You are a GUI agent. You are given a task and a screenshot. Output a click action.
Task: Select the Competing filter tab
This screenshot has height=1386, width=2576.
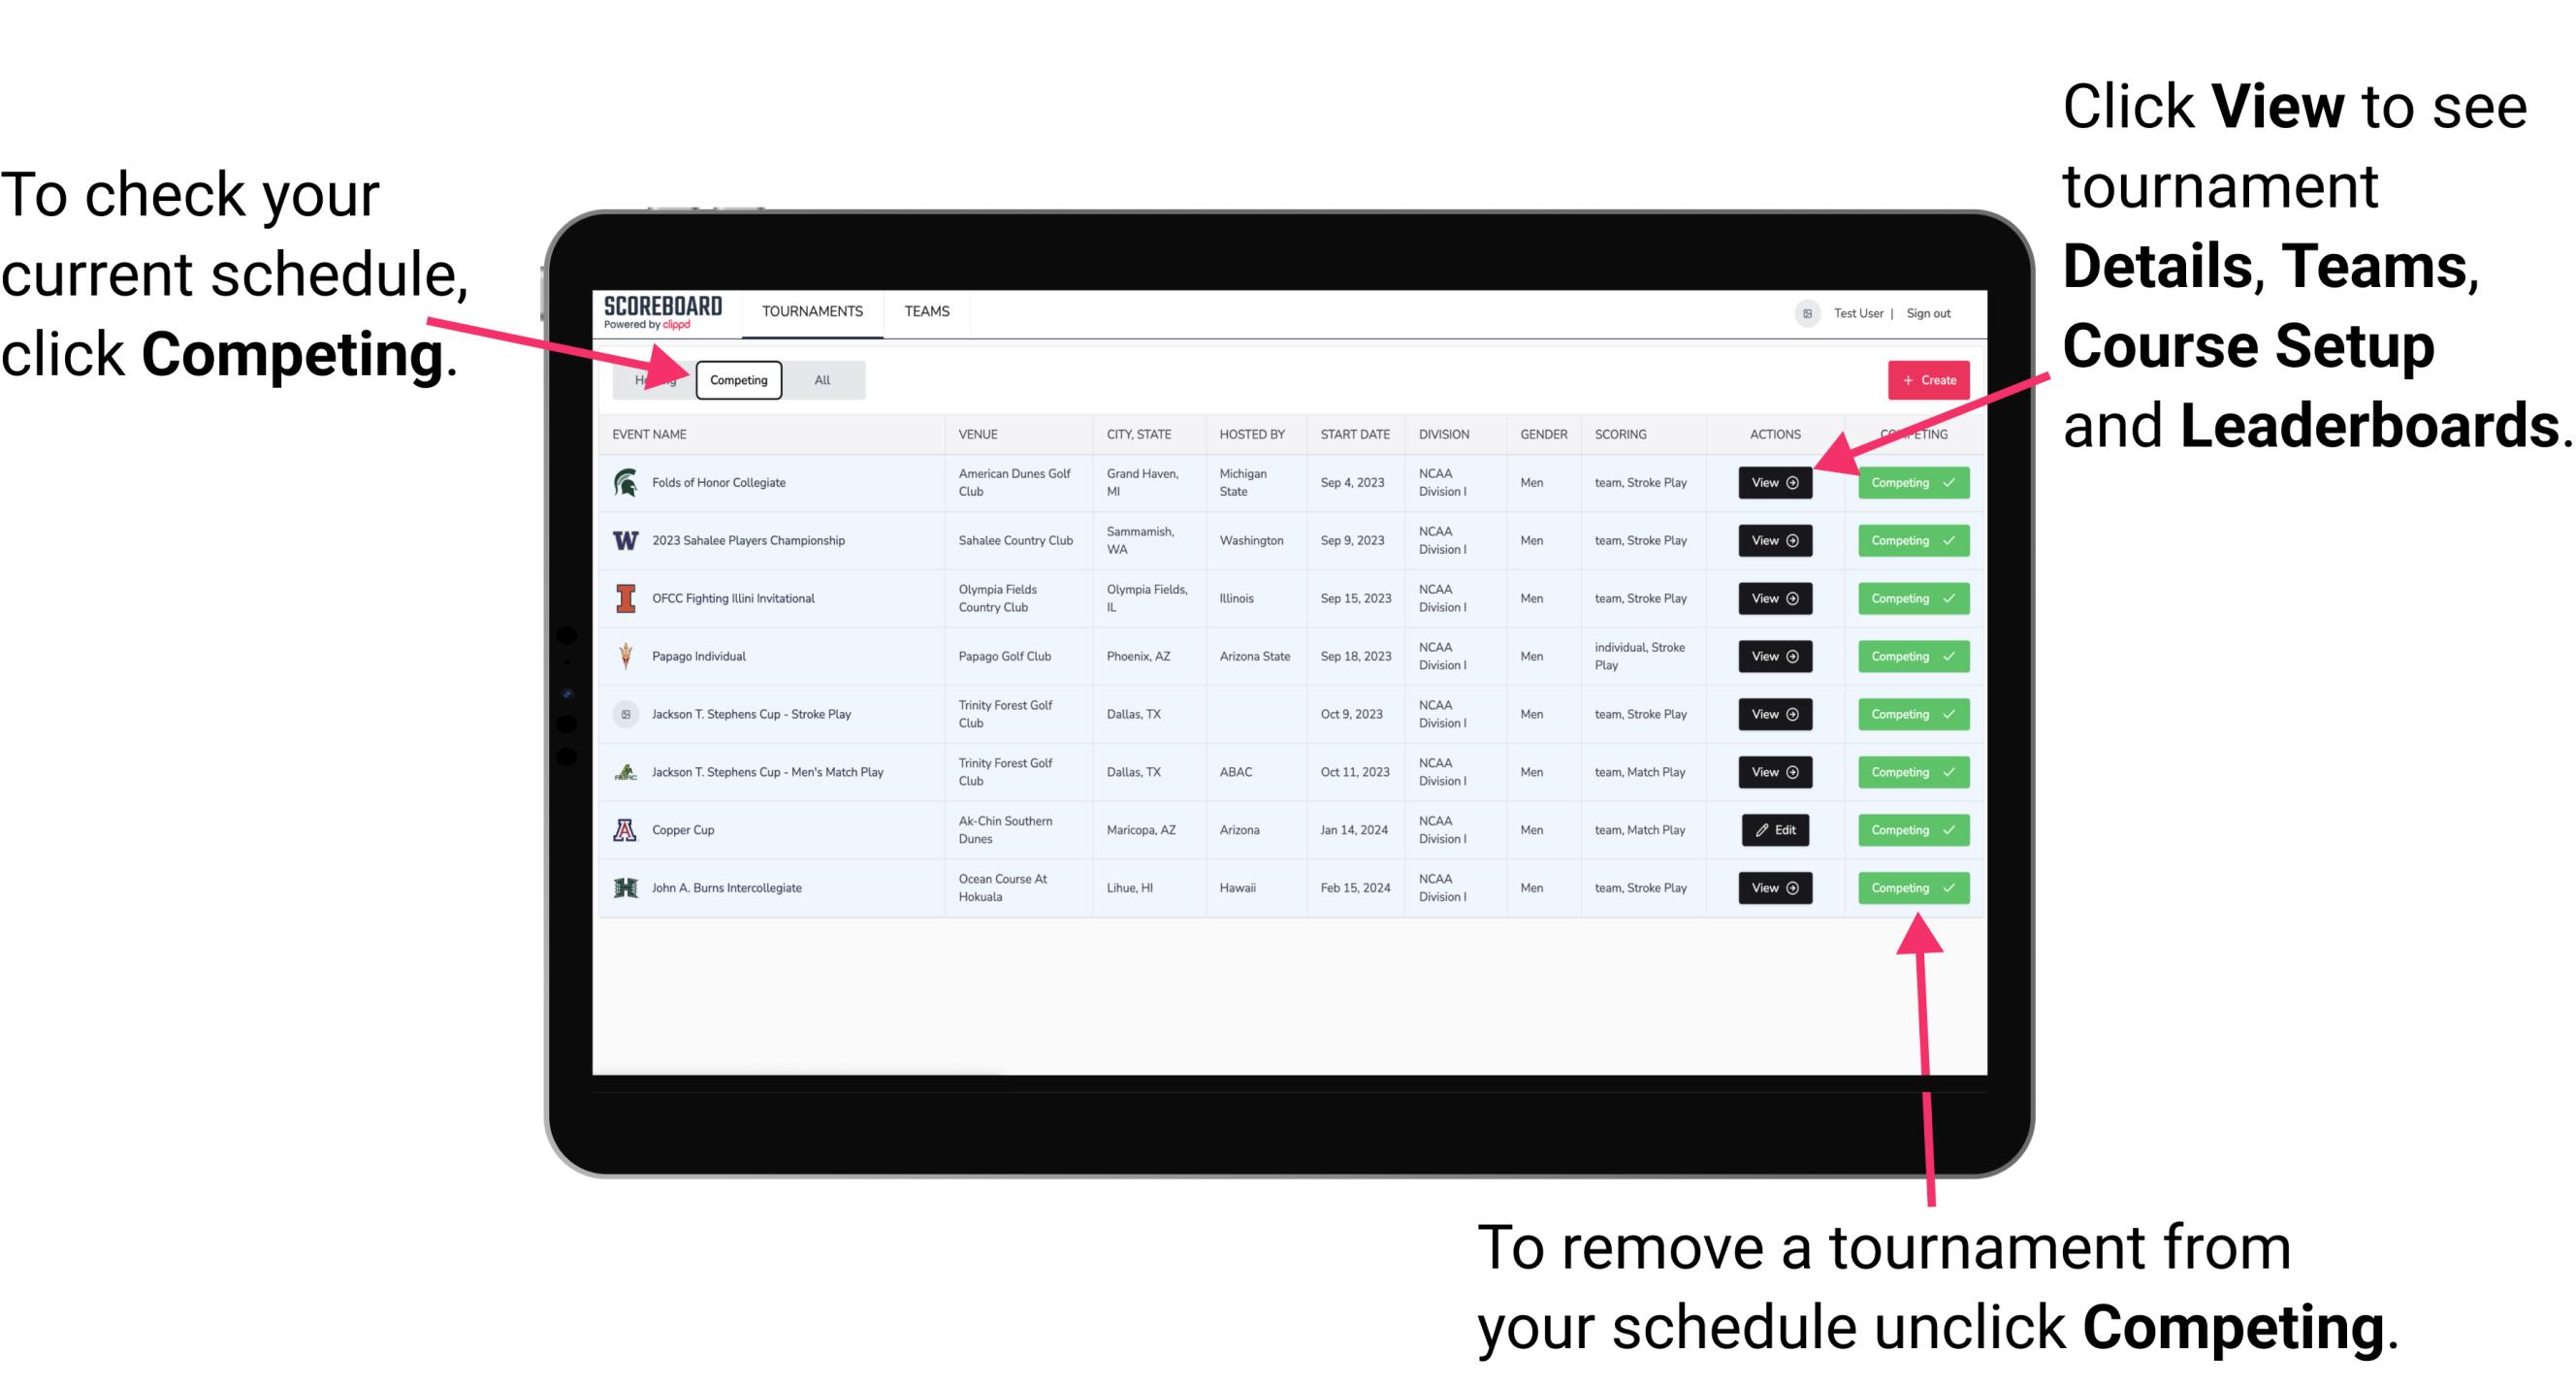737,379
